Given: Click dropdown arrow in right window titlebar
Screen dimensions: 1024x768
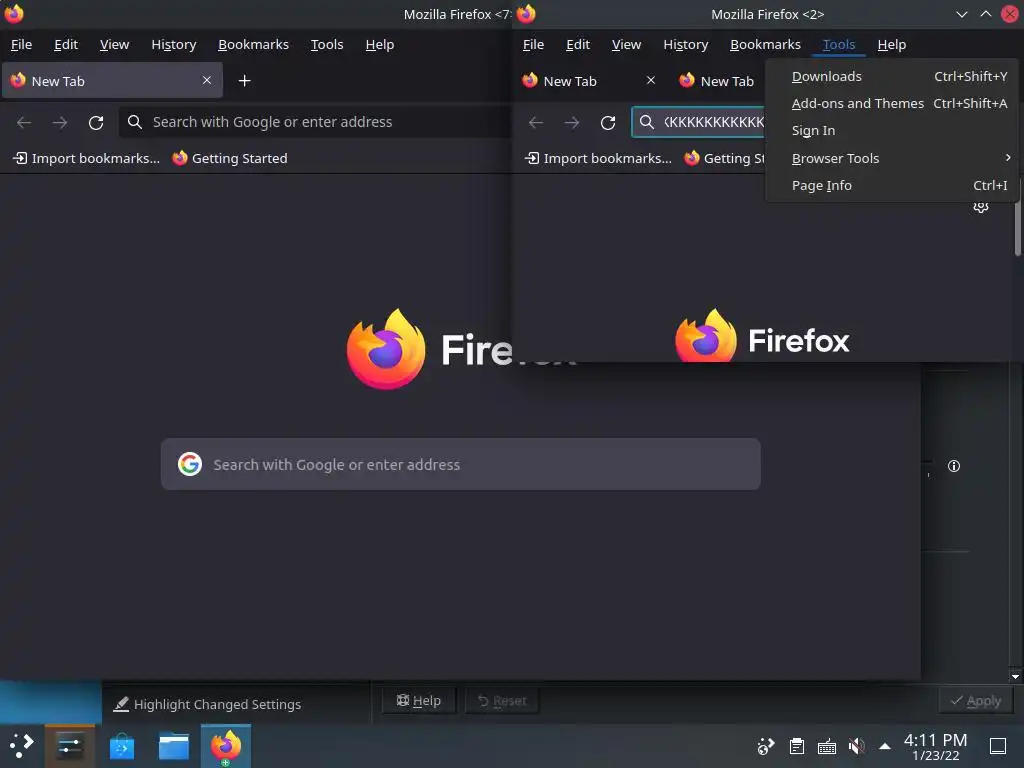Looking at the screenshot, I should (x=962, y=14).
